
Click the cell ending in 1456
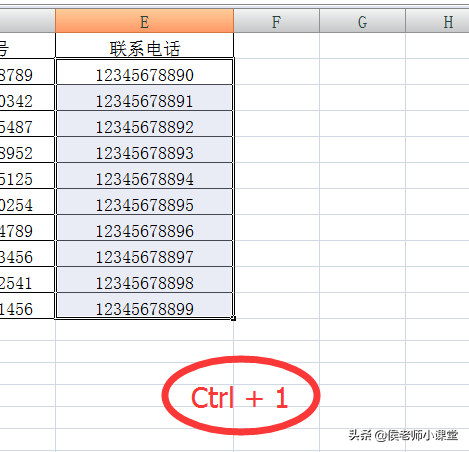tap(27, 306)
